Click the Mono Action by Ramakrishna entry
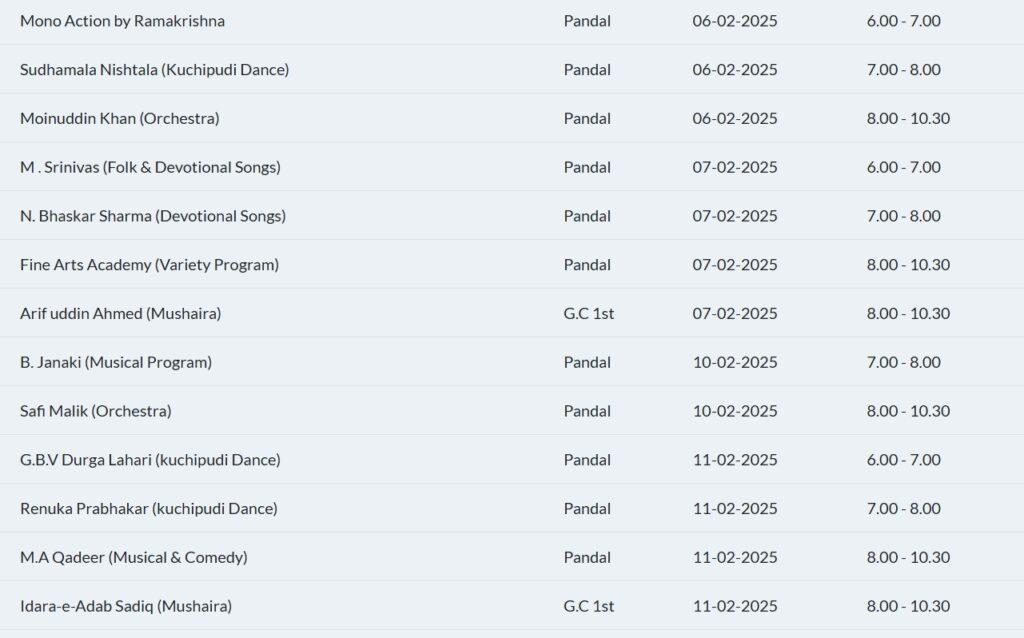 click(122, 21)
